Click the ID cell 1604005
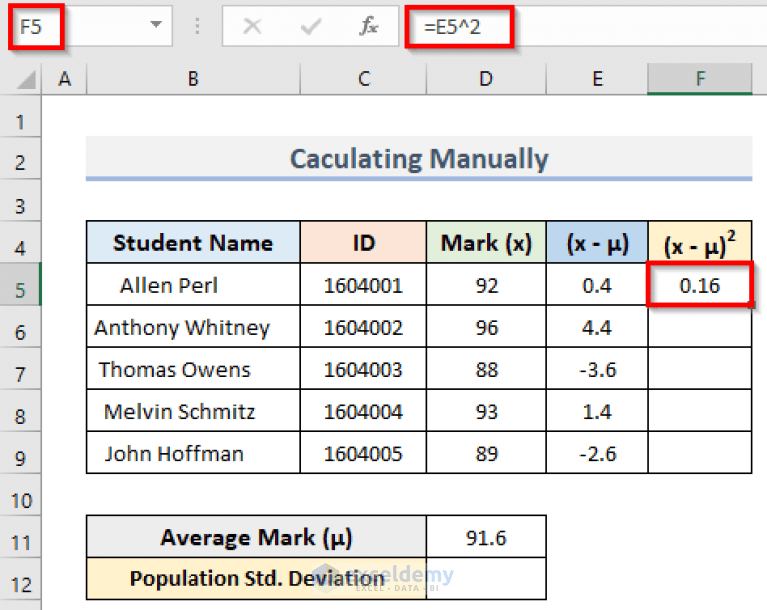This screenshot has height=610, width=767. point(363,453)
